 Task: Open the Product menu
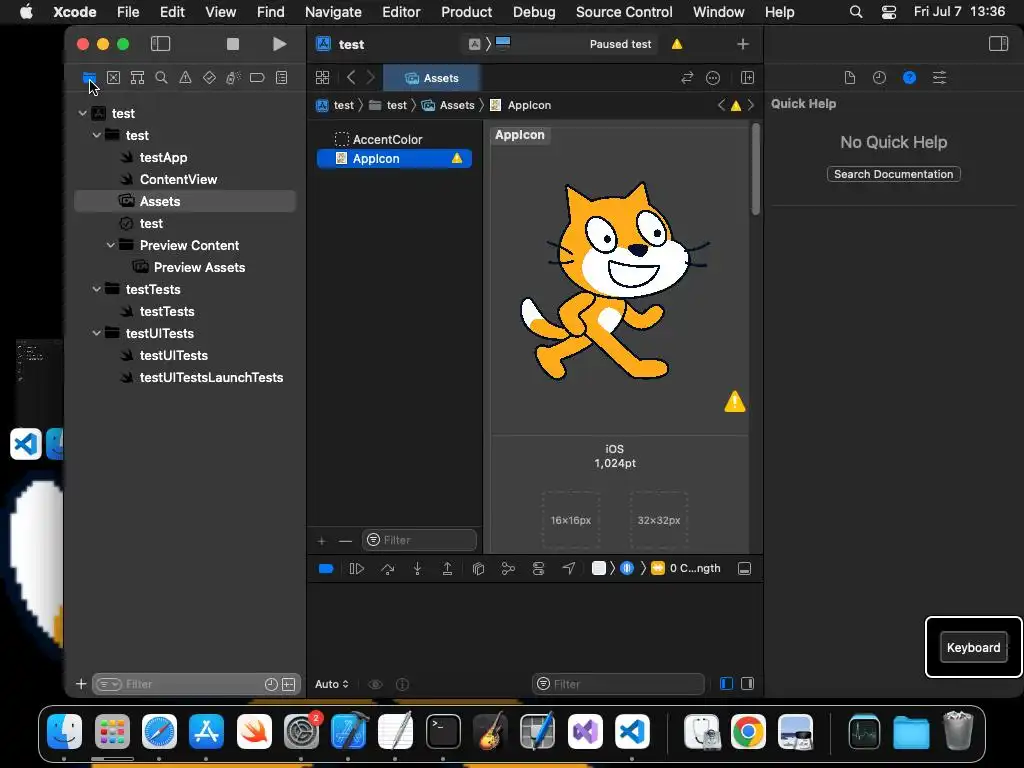tap(466, 12)
